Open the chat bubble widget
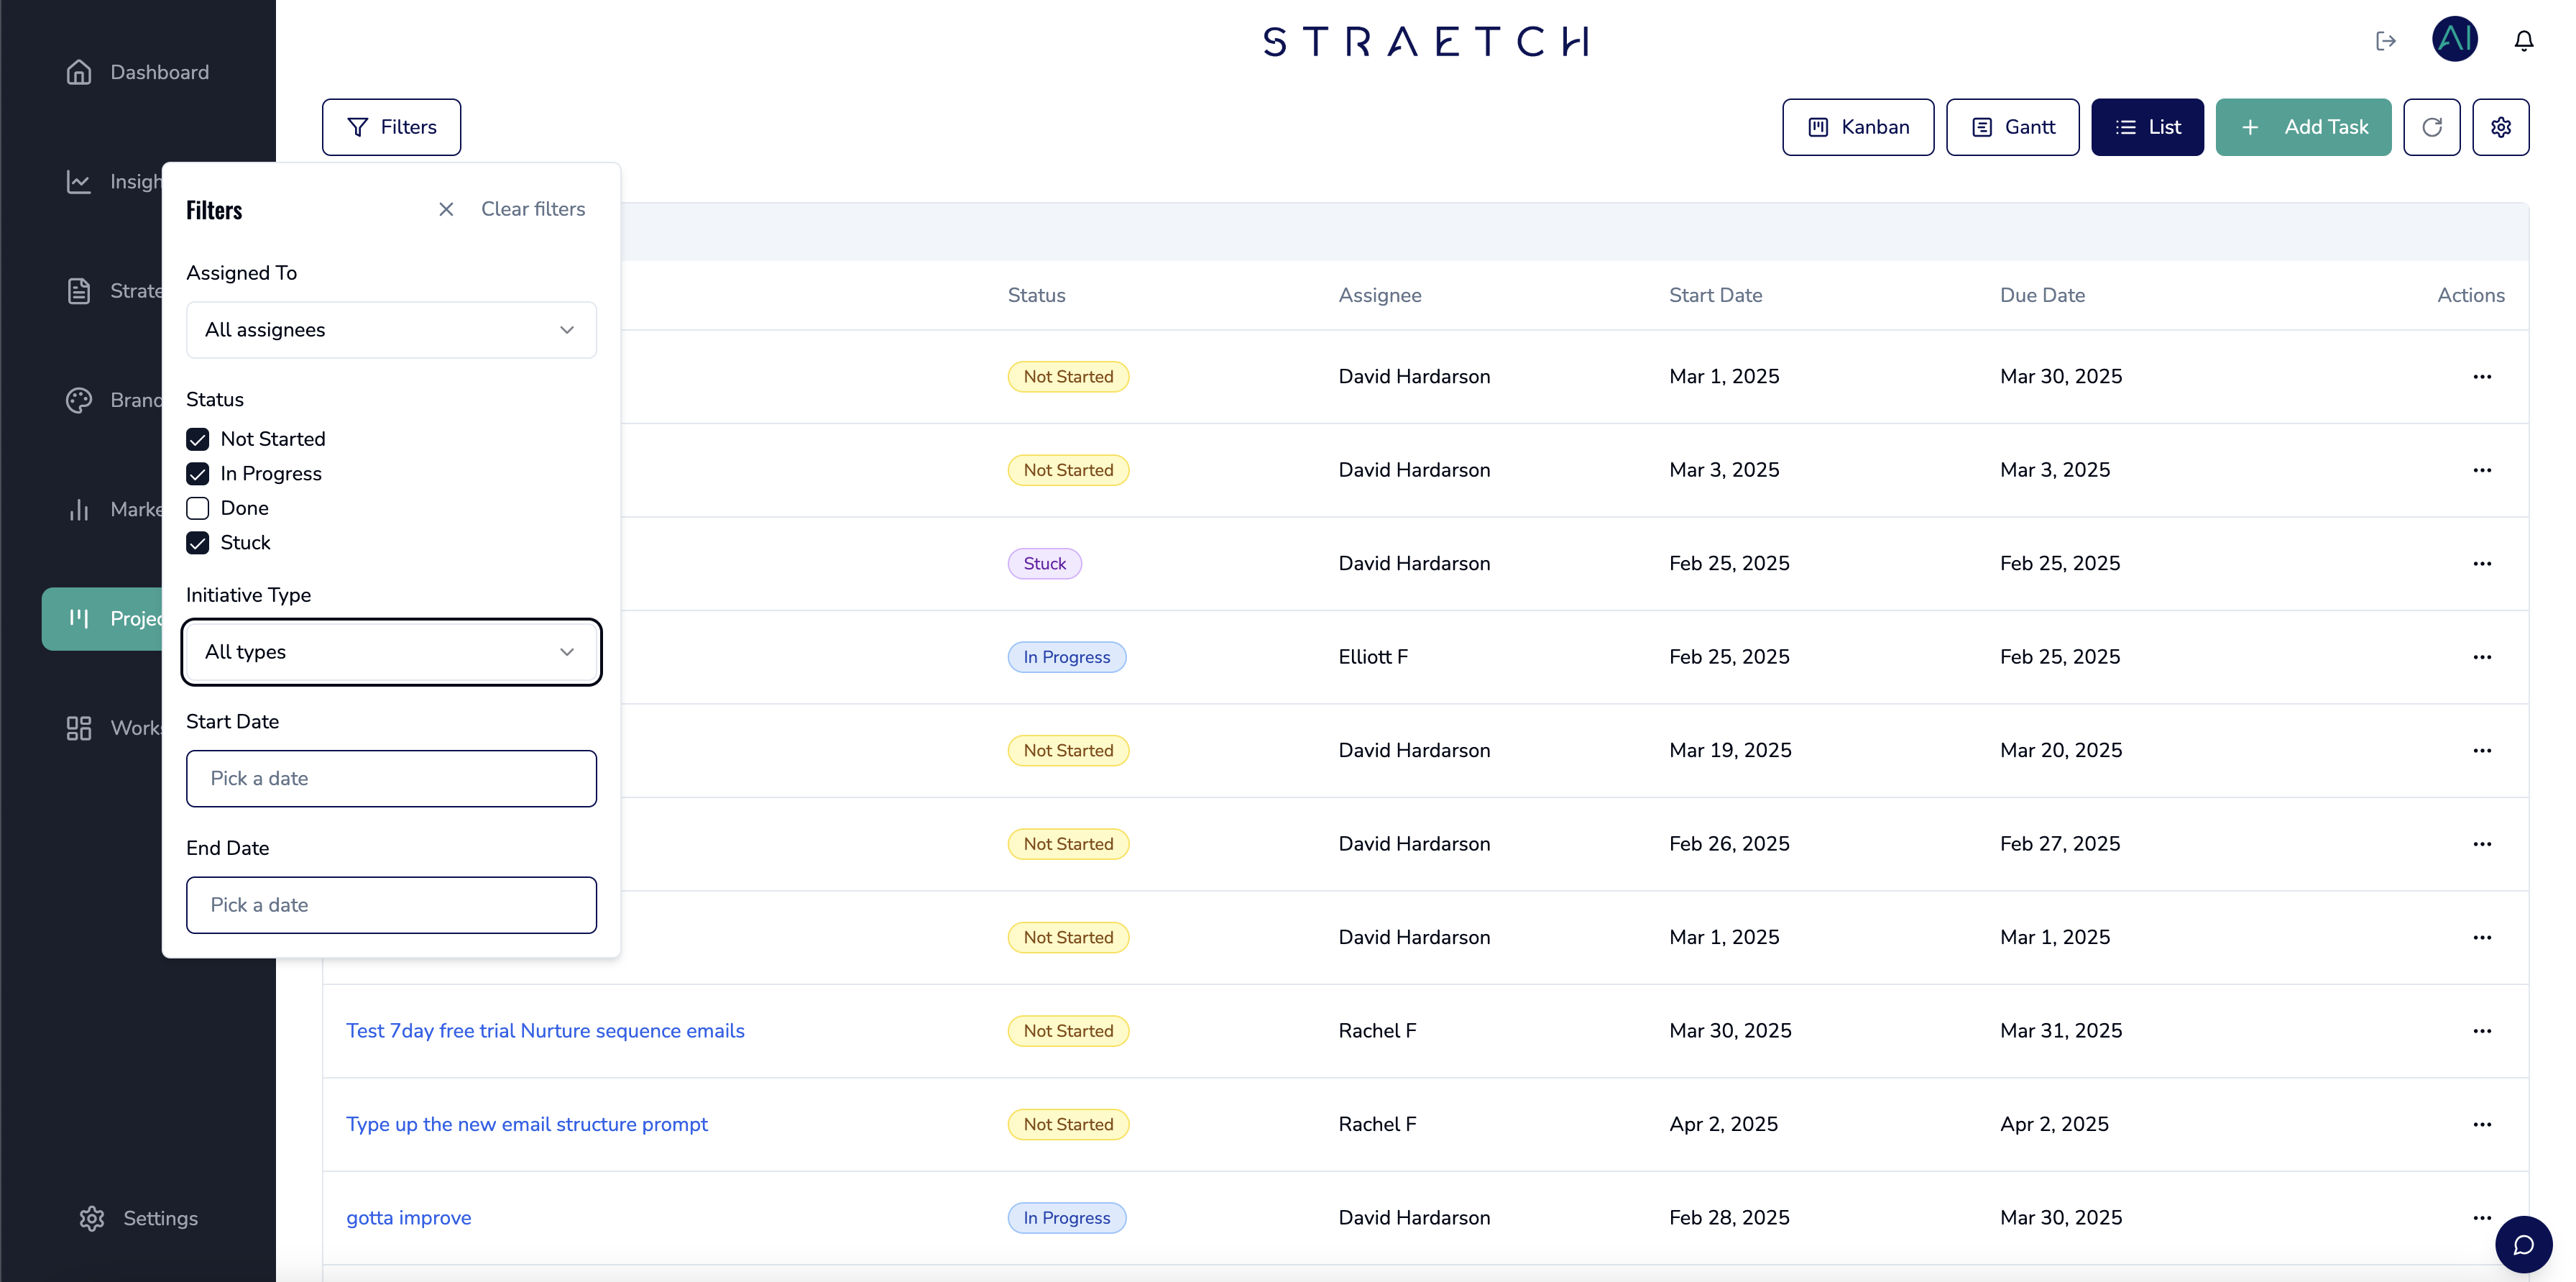The width and height of the screenshot is (2576, 1282). 2523,1244
